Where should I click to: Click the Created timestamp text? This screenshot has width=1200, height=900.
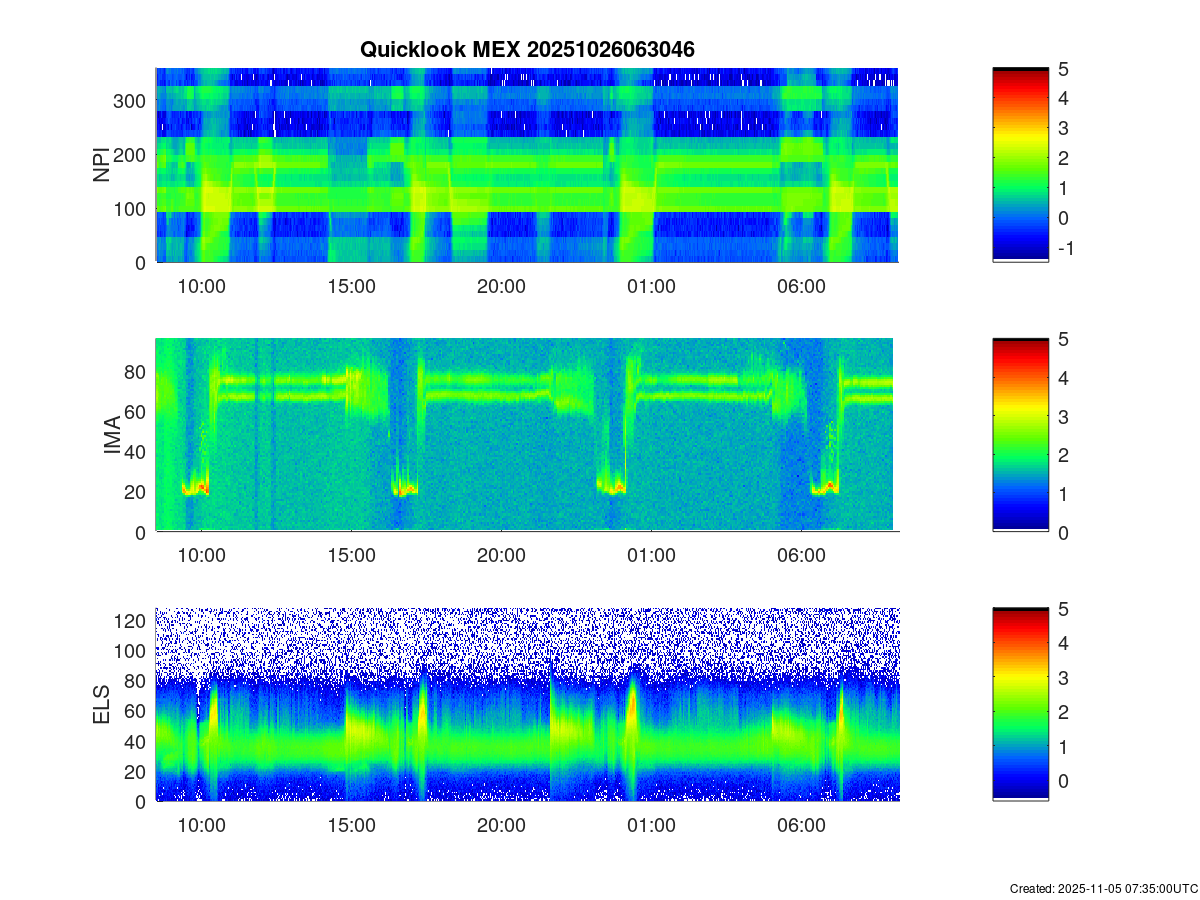tap(1103, 888)
